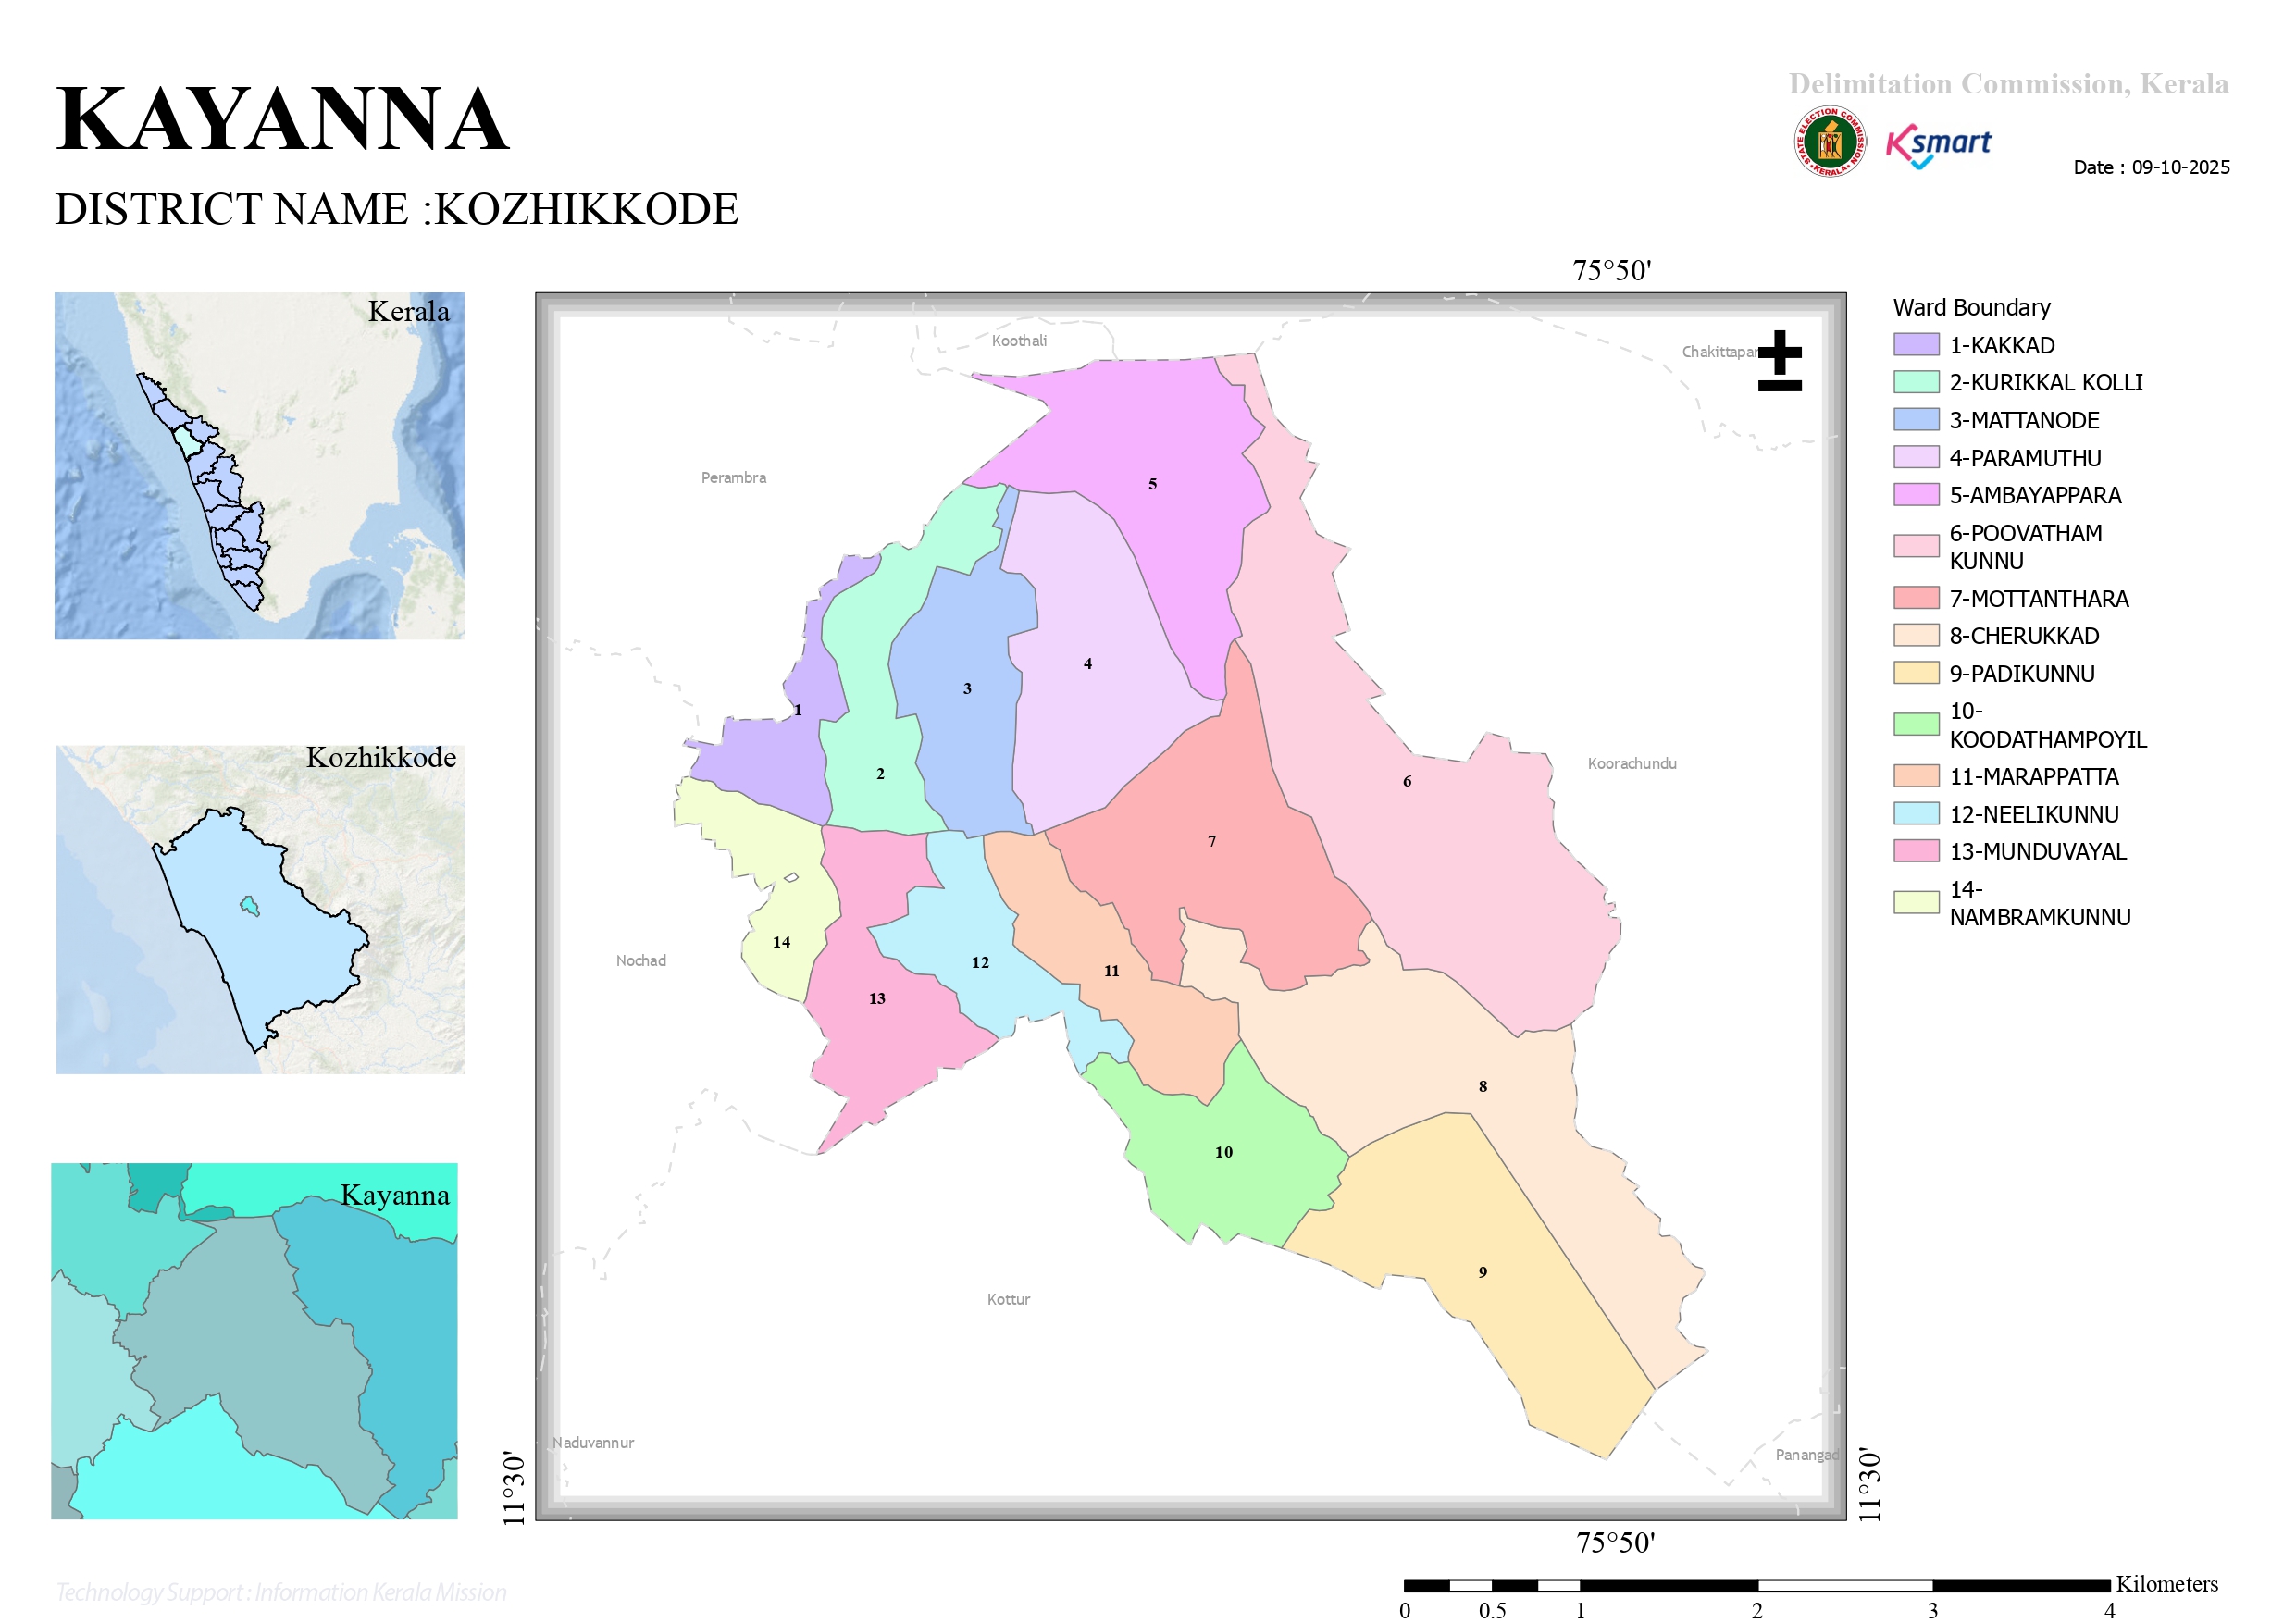Screen dimensions: 2296x1623
Task: Click the DISTRICT NAME :KOZHIKKODE subtitle
Action: (x=396, y=209)
